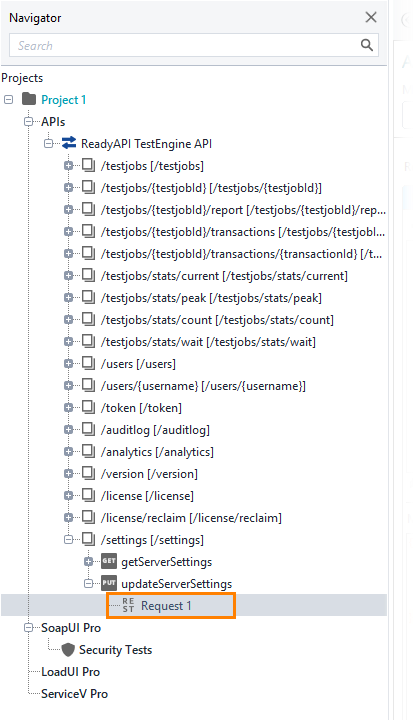Expand the getServerSettings method node
The width and height of the screenshot is (414, 720).
pyautogui.click(x=89, y=562)
